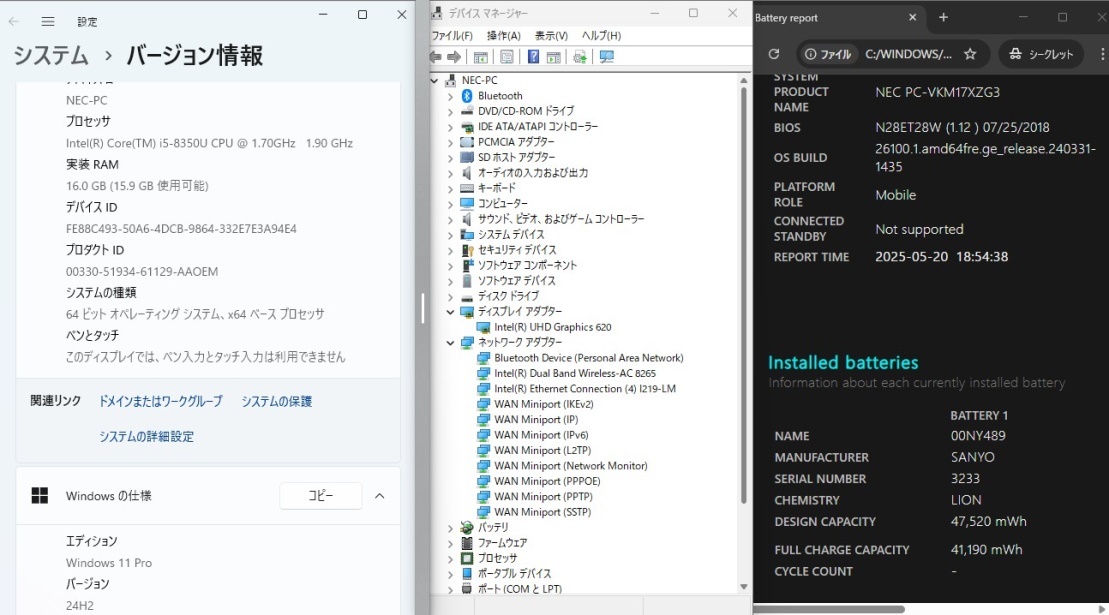Scan for hardware changes toolbar icon
This screenshot has height=615, width=1109.
tap(607, 57)
